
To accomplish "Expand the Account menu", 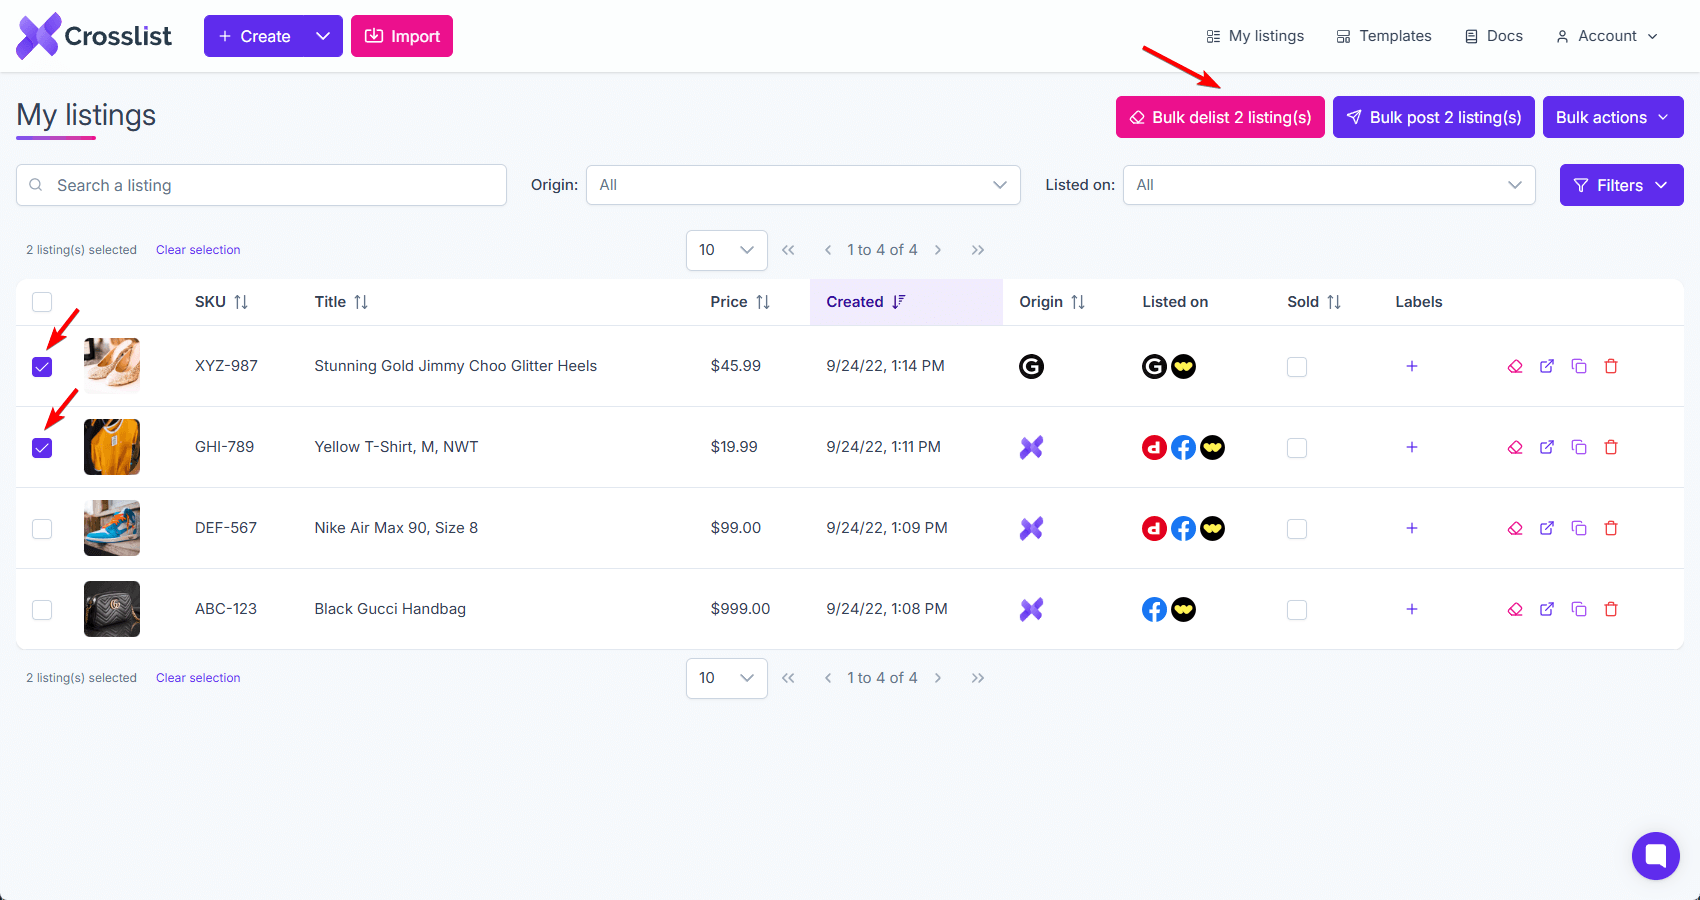I will [1607, 36].
